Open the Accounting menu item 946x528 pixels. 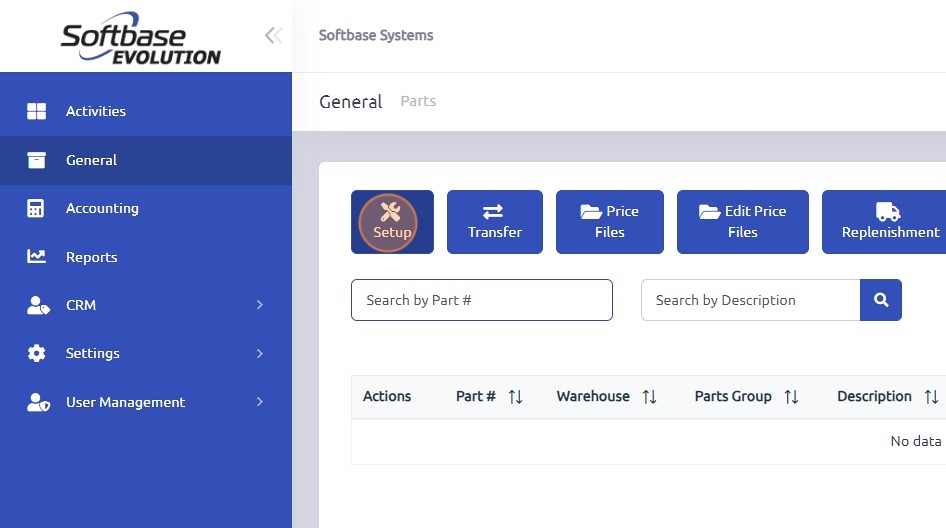pos(146,208)
